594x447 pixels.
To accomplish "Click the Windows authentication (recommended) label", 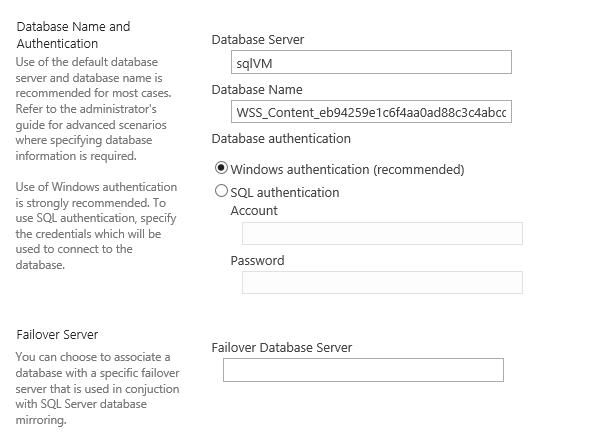I will click(x=347, y=169).
